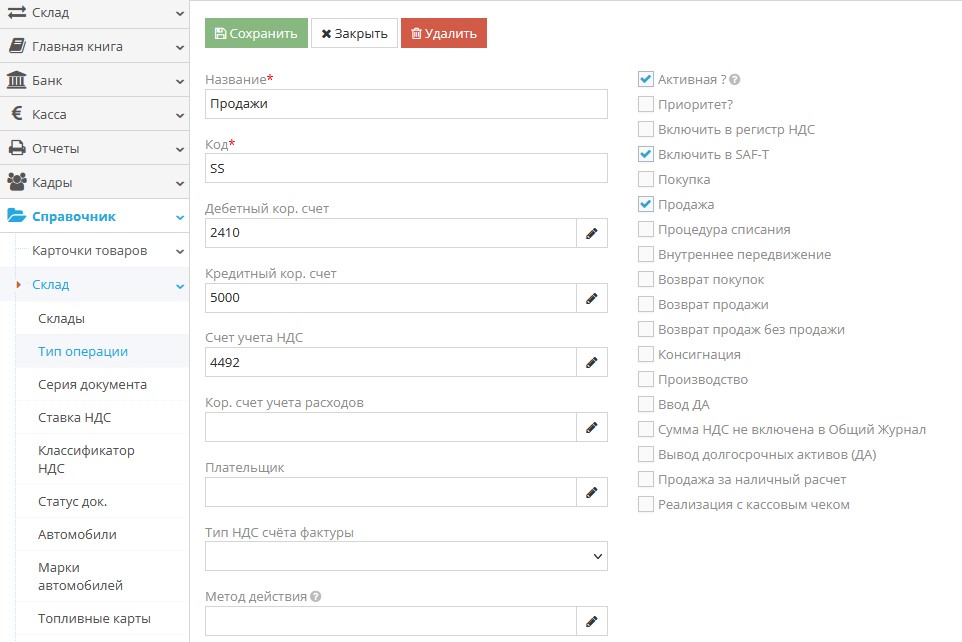The image size is (962, 642).
Task: Click the Закрыть button
Action: coord(354,33)
